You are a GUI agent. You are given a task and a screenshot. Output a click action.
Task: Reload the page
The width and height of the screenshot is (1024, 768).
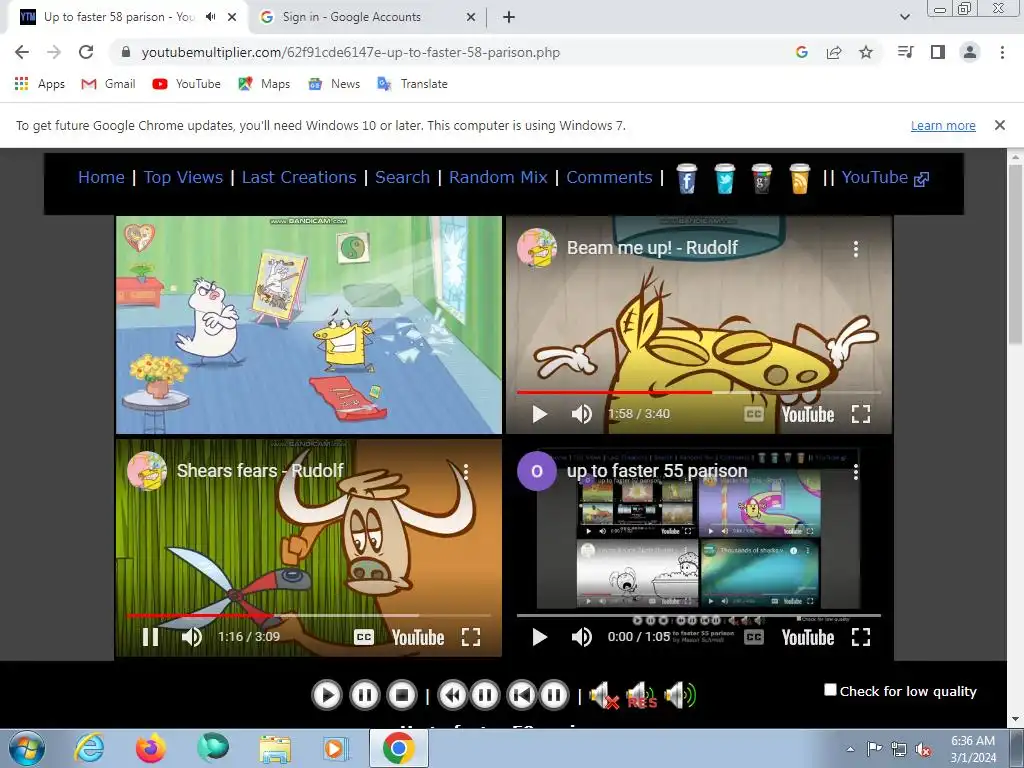tap(86, 52)
